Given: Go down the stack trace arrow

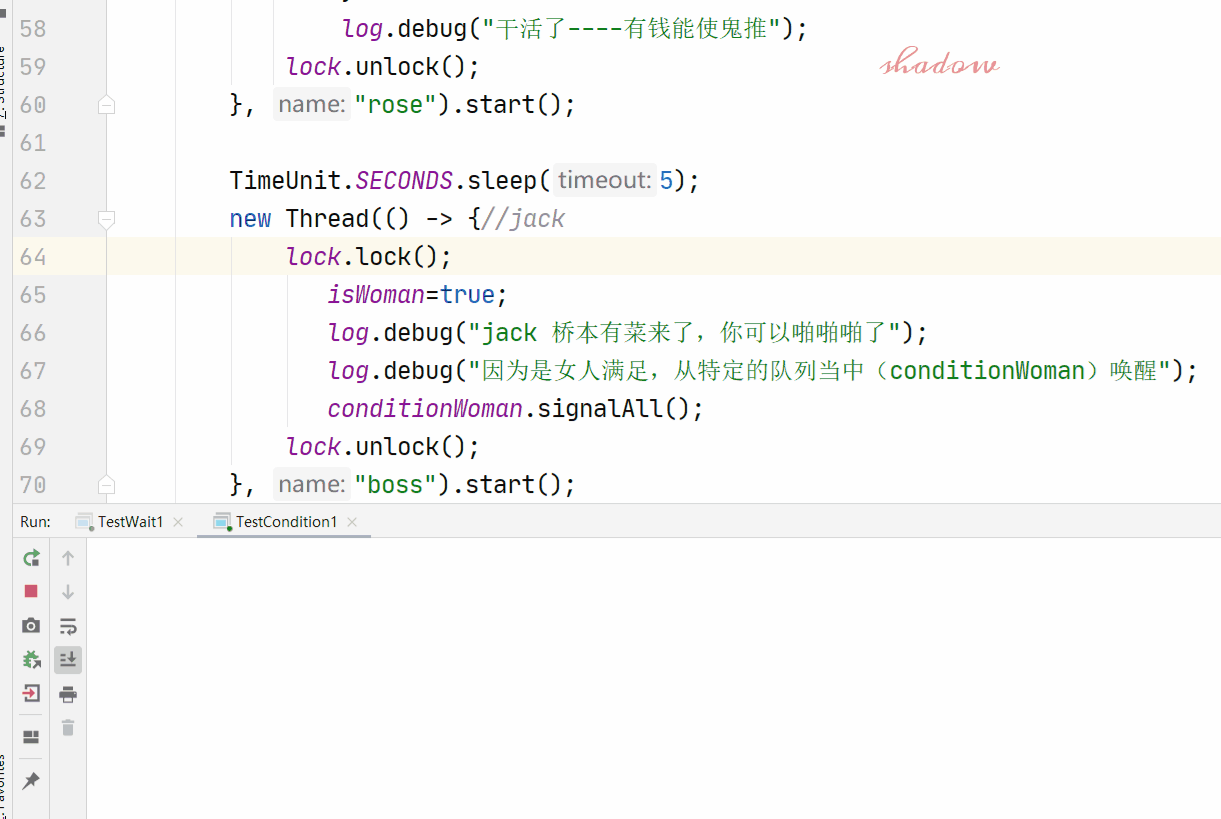Looking at the screenshot, I should (68, 592).
